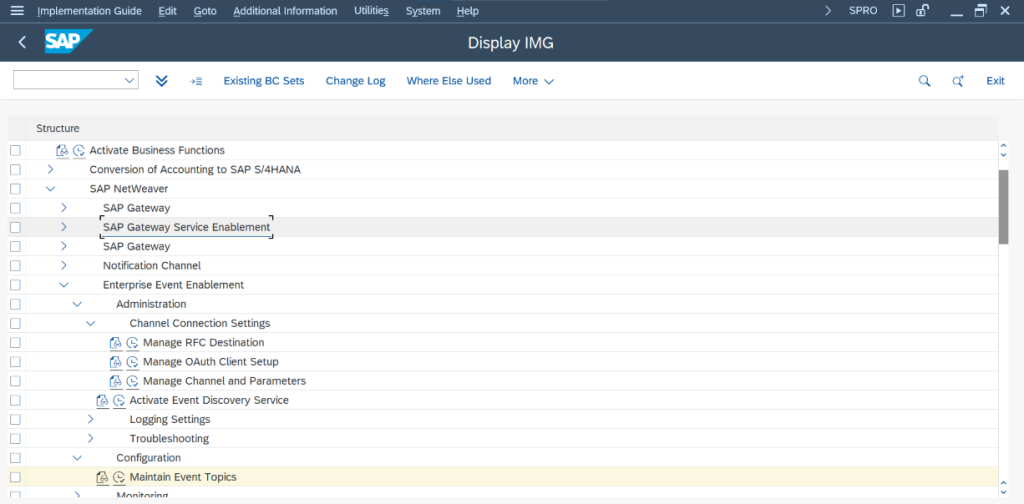Click the back arrow next to SAP logo
This screenshot has width=1024, height=504.
[22, 42]
